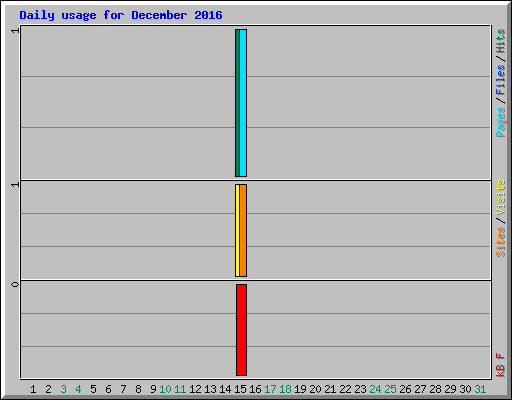Click the yellow Visits bar for day 15
512x400 pixels.
pyautogui.click(x=237, y=230)
